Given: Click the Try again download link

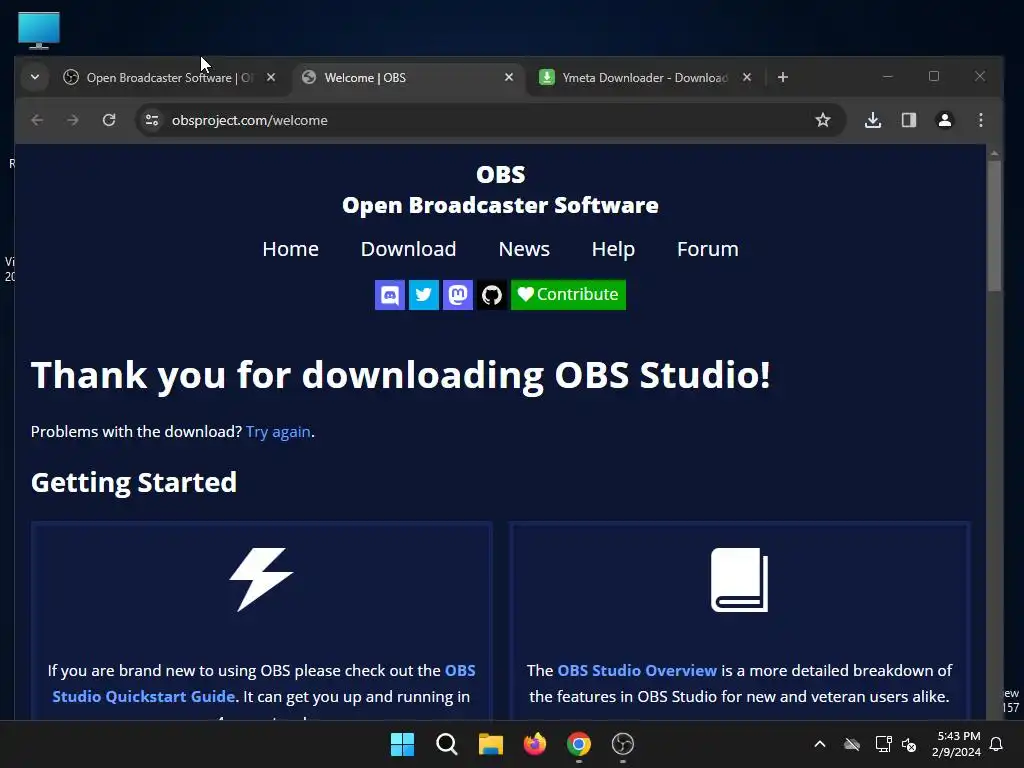Looking at the screenshot, I should click(x=278, y=432).
